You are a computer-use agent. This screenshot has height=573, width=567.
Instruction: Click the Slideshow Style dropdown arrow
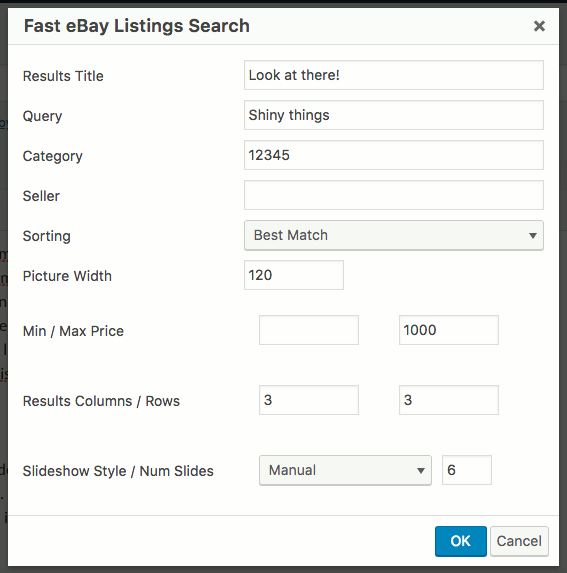421,471
